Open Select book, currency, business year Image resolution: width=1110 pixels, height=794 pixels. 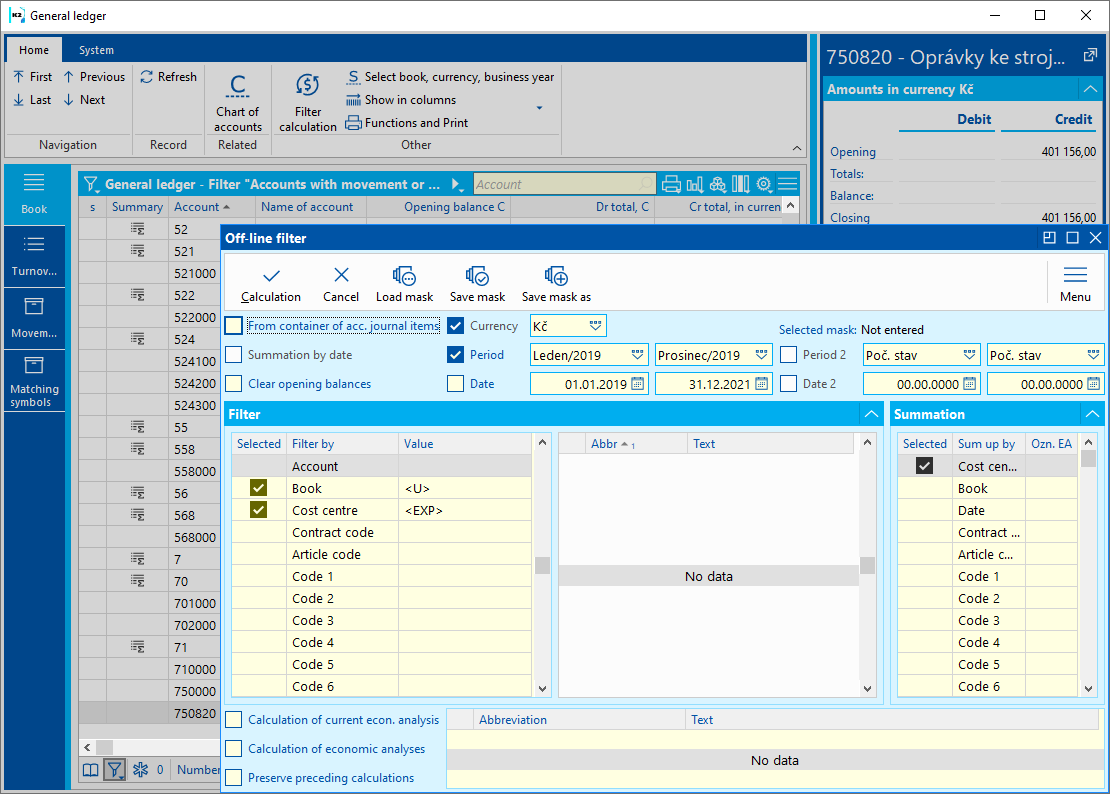coord(450,76)
